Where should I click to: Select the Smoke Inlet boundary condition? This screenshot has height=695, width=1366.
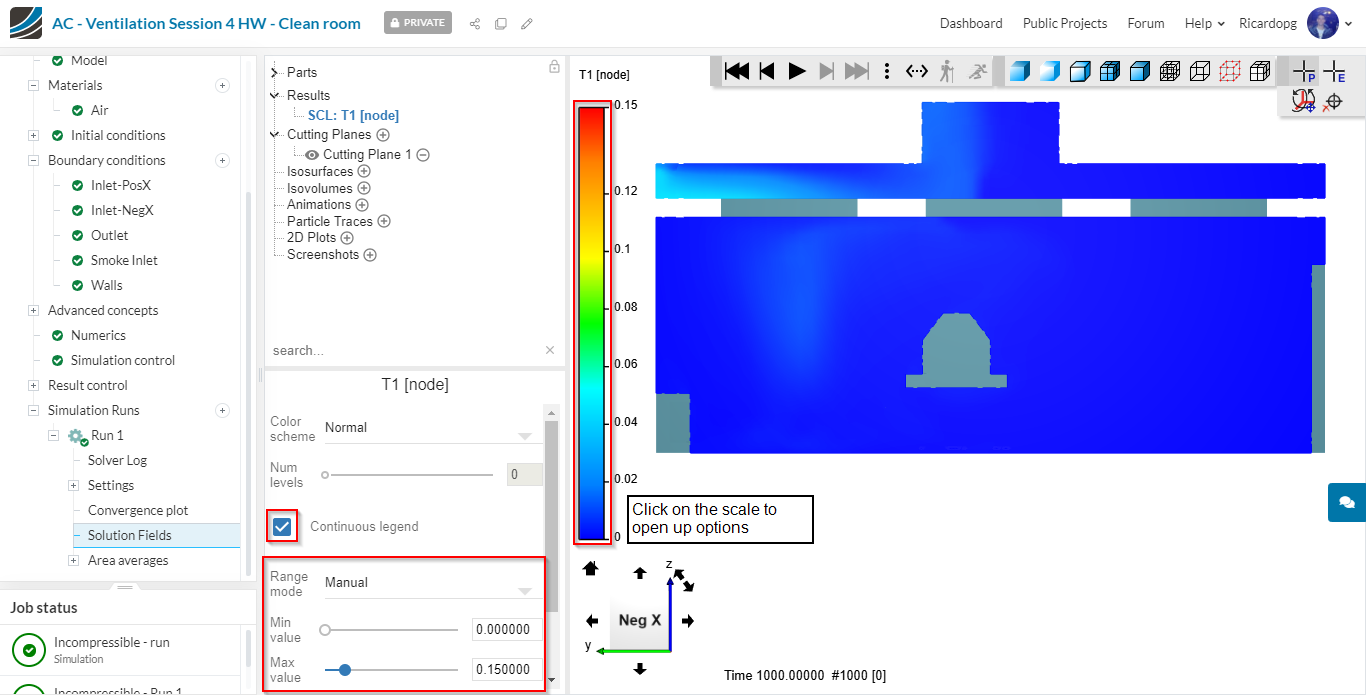pos(124,260)
